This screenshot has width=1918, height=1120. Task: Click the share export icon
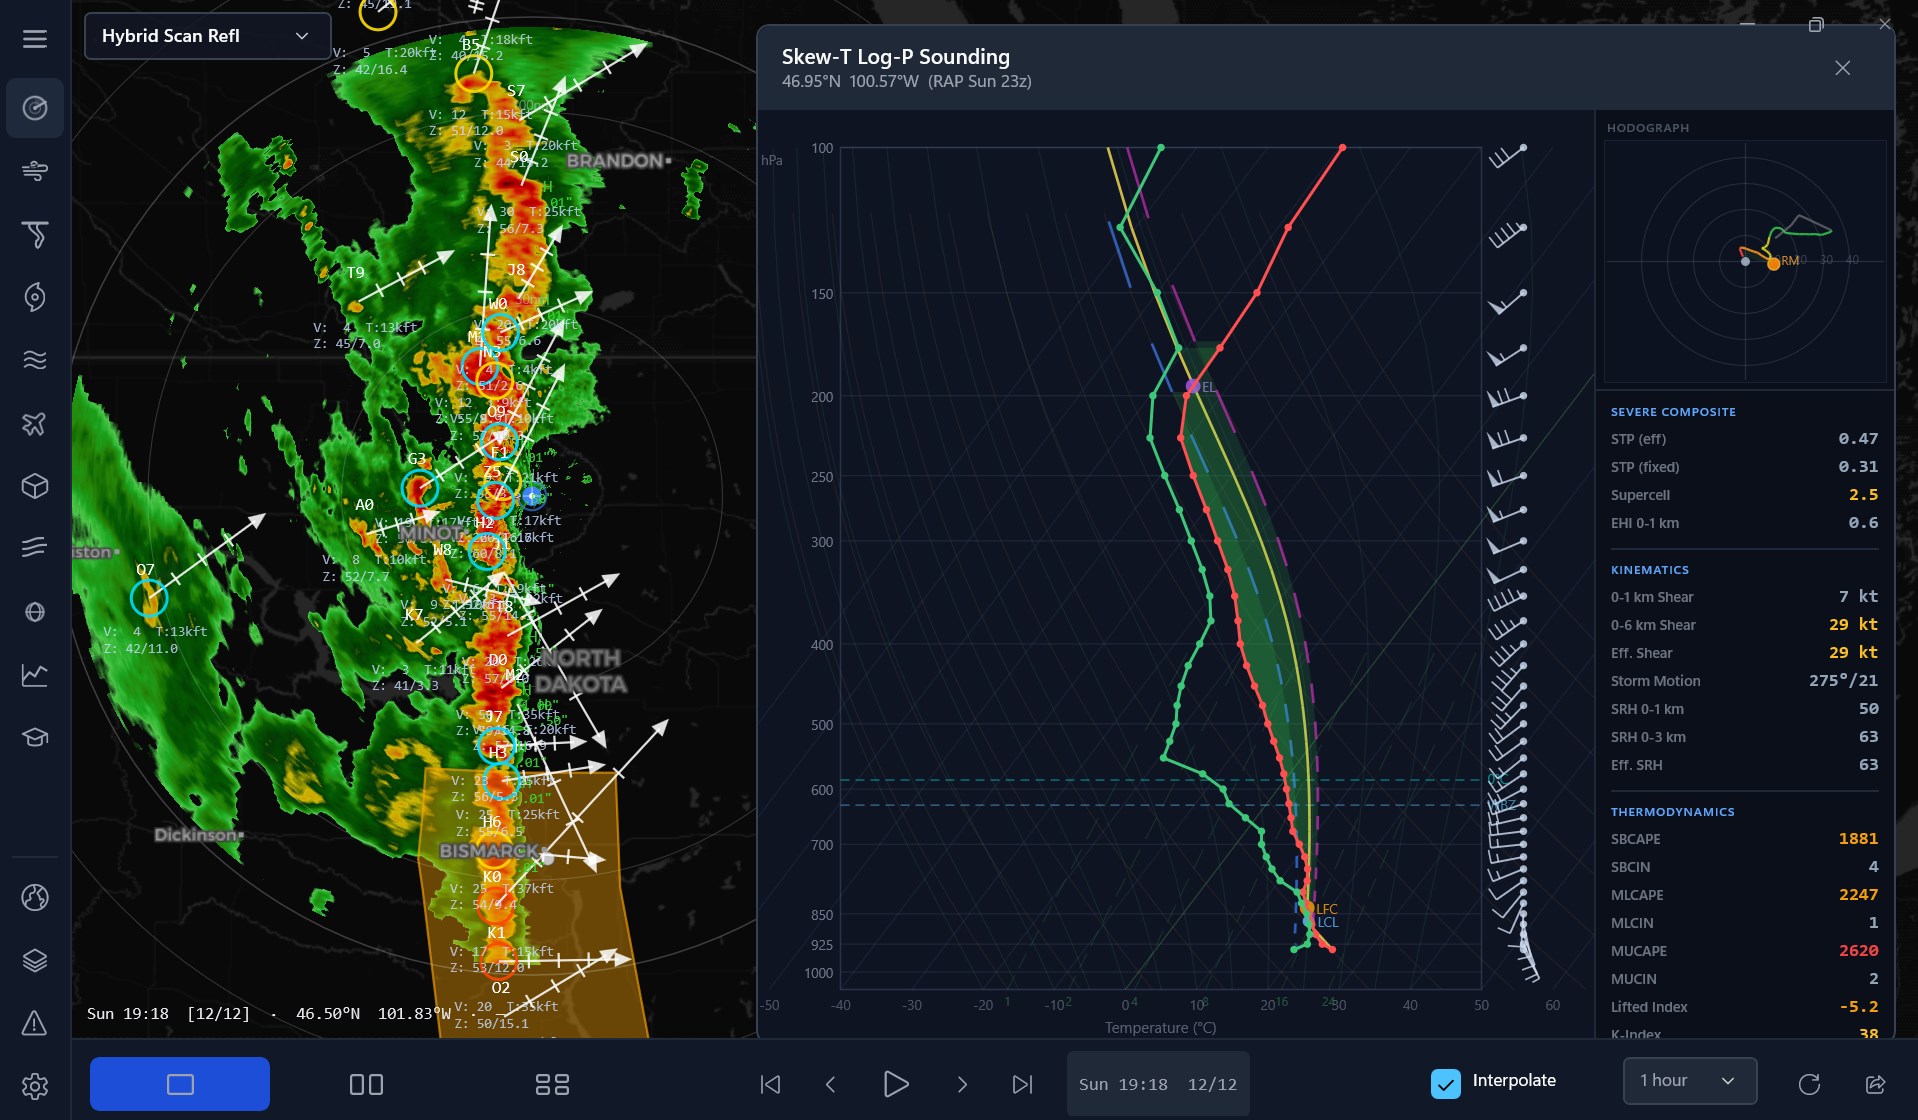pyautogui.click(x=1875, y=1084)
